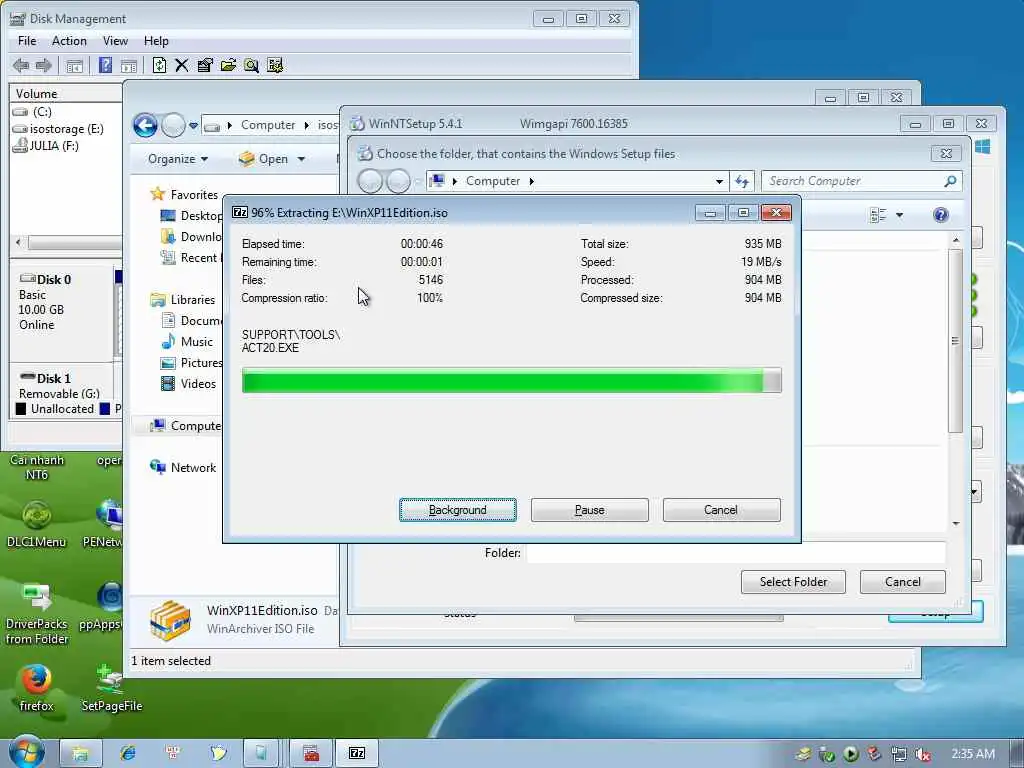Click the Delete X icon in Disk Management toolbar

(x=182, y=65)
